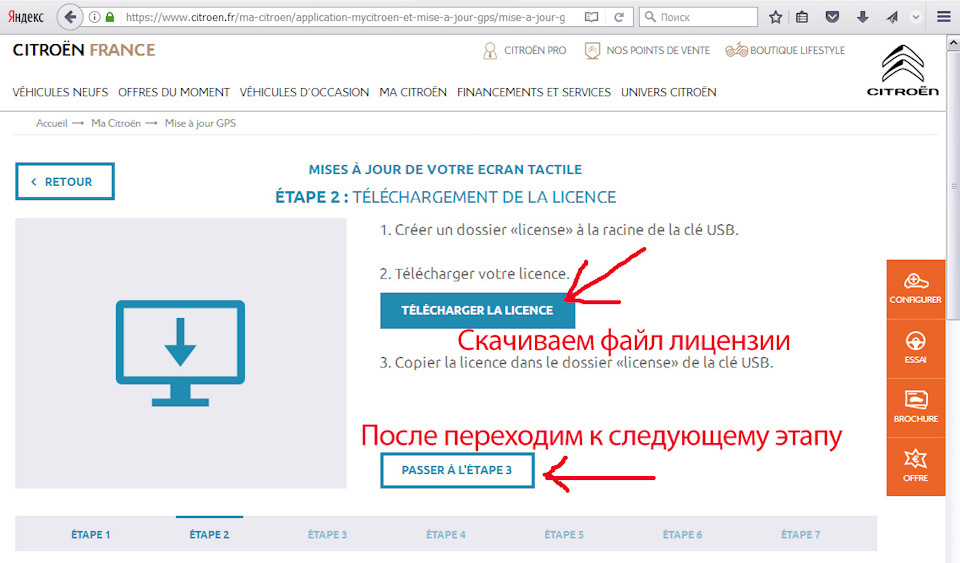Expand the toolbar overflow chevron
This screenshot has height=563, width=960.
pos(916,17)
